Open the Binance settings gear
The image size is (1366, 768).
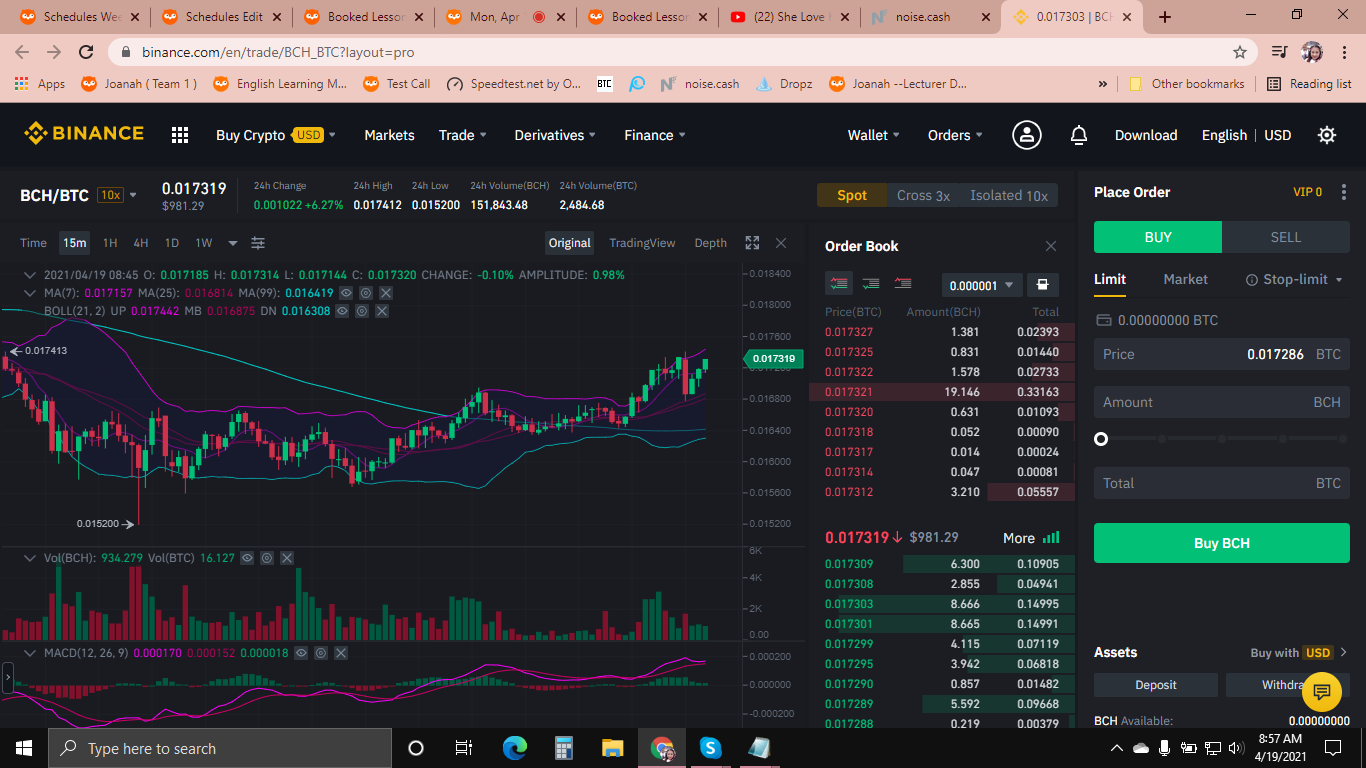[x=1327, y=135]
